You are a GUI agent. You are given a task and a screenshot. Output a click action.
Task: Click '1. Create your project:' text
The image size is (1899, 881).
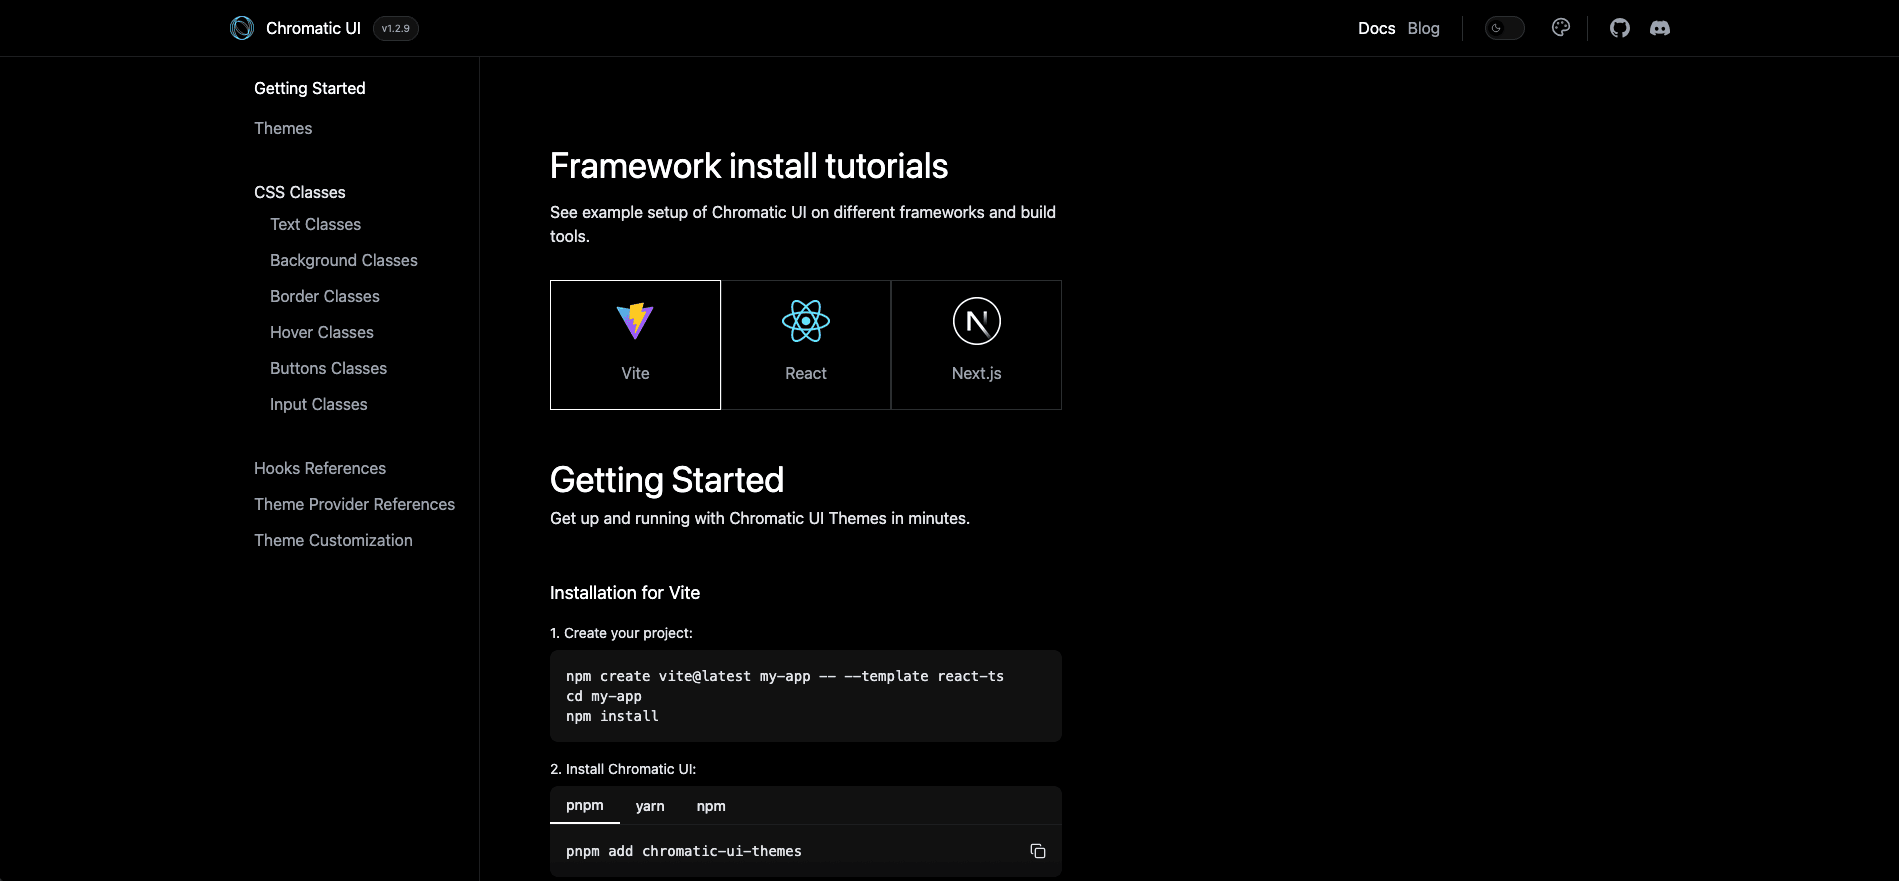621,633
